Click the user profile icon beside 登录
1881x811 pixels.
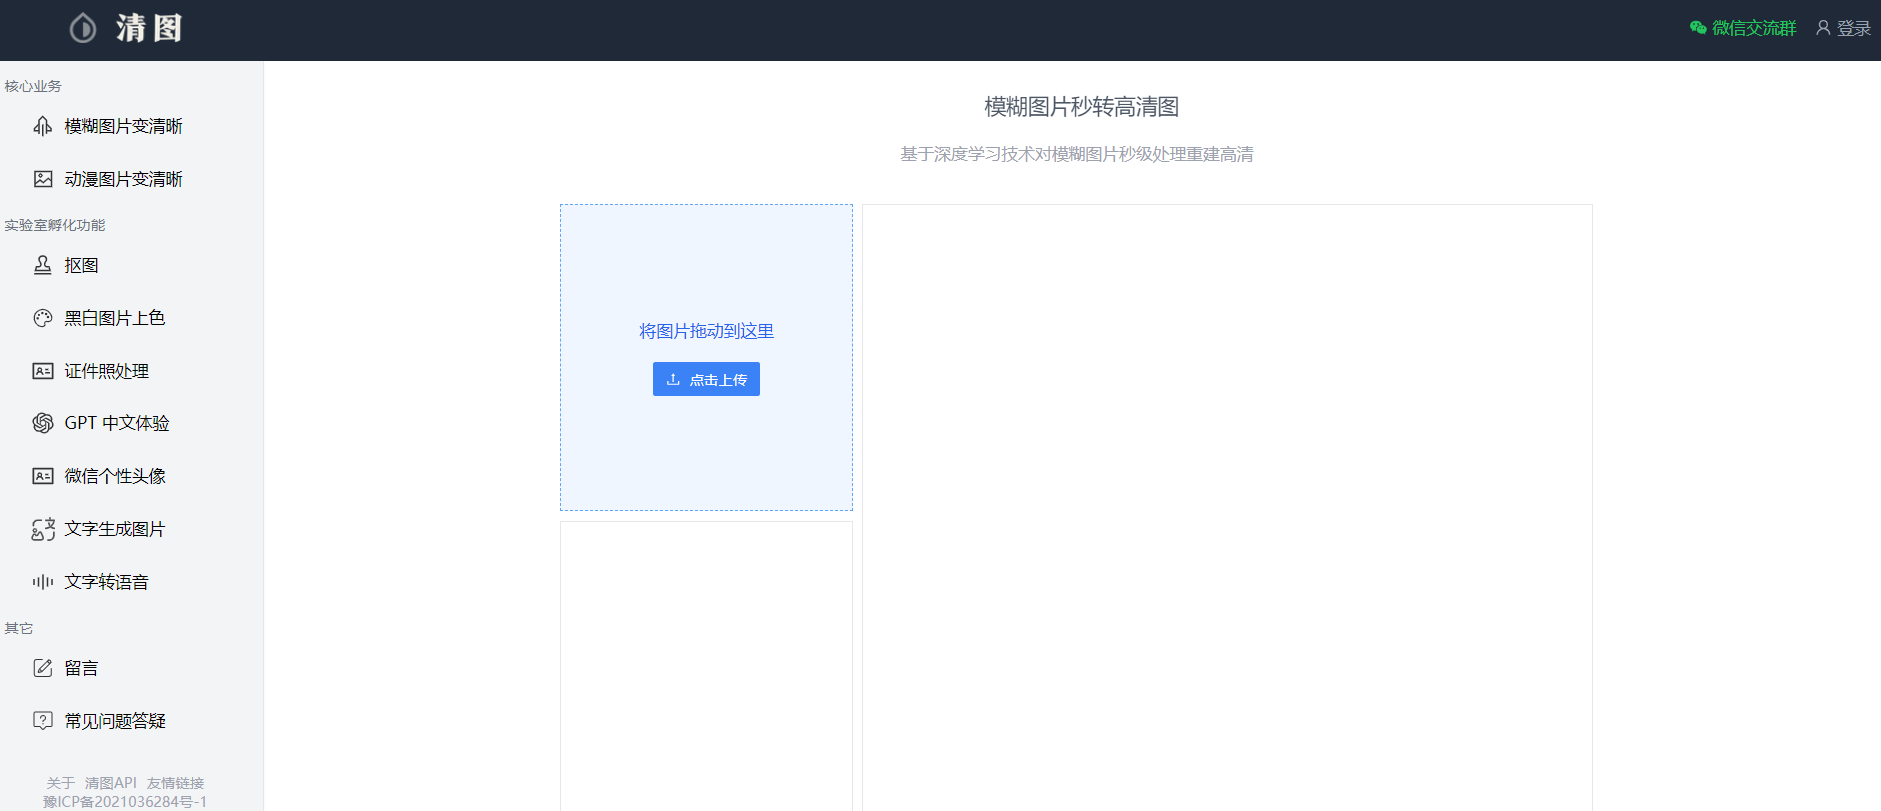[1823, 28]
